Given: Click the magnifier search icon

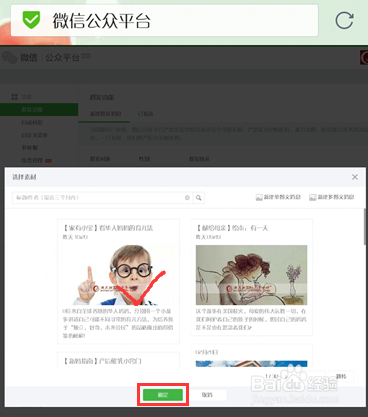Looking at the screenshot, I should (x=199, y=198).
